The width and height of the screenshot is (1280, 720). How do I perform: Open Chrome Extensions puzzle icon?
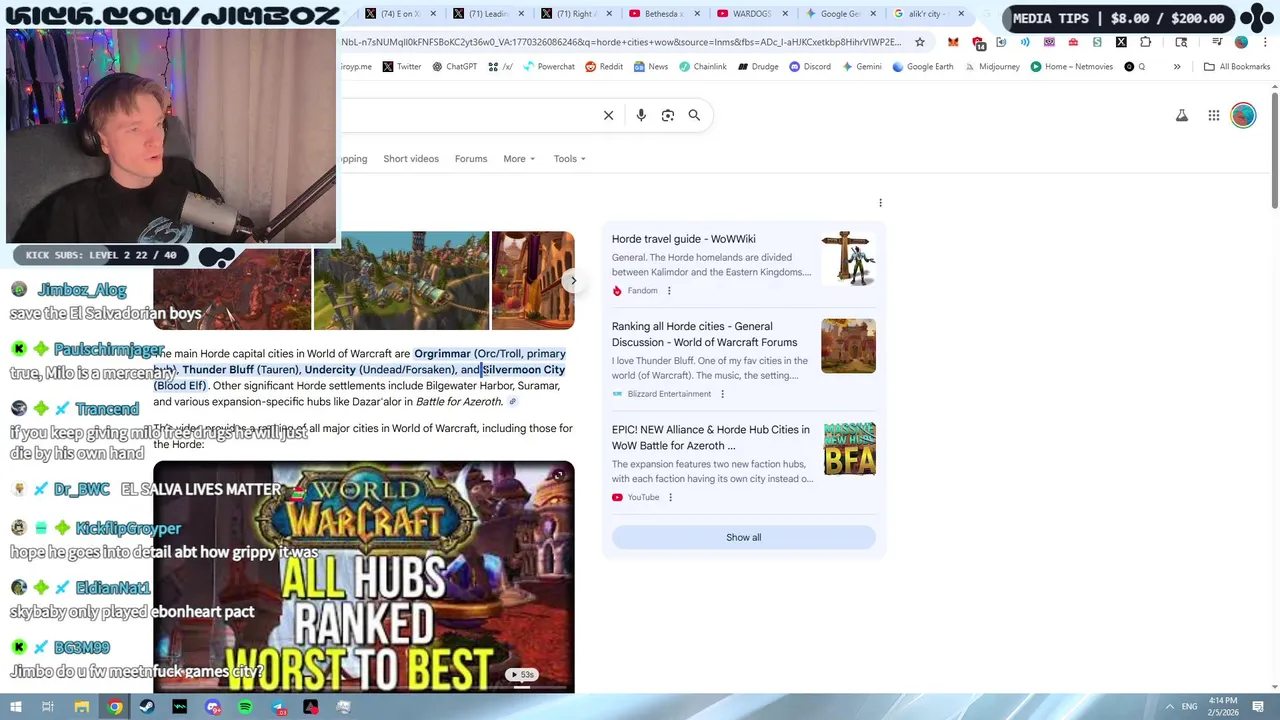(1146, 42)
